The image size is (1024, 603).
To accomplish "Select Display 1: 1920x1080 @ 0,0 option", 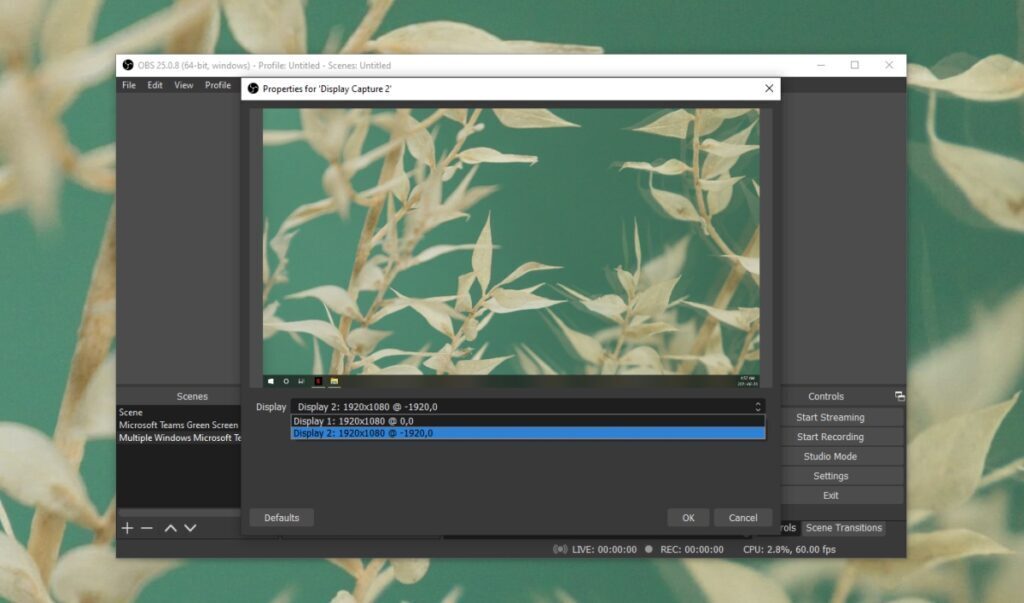I will [x=528, y=421].
